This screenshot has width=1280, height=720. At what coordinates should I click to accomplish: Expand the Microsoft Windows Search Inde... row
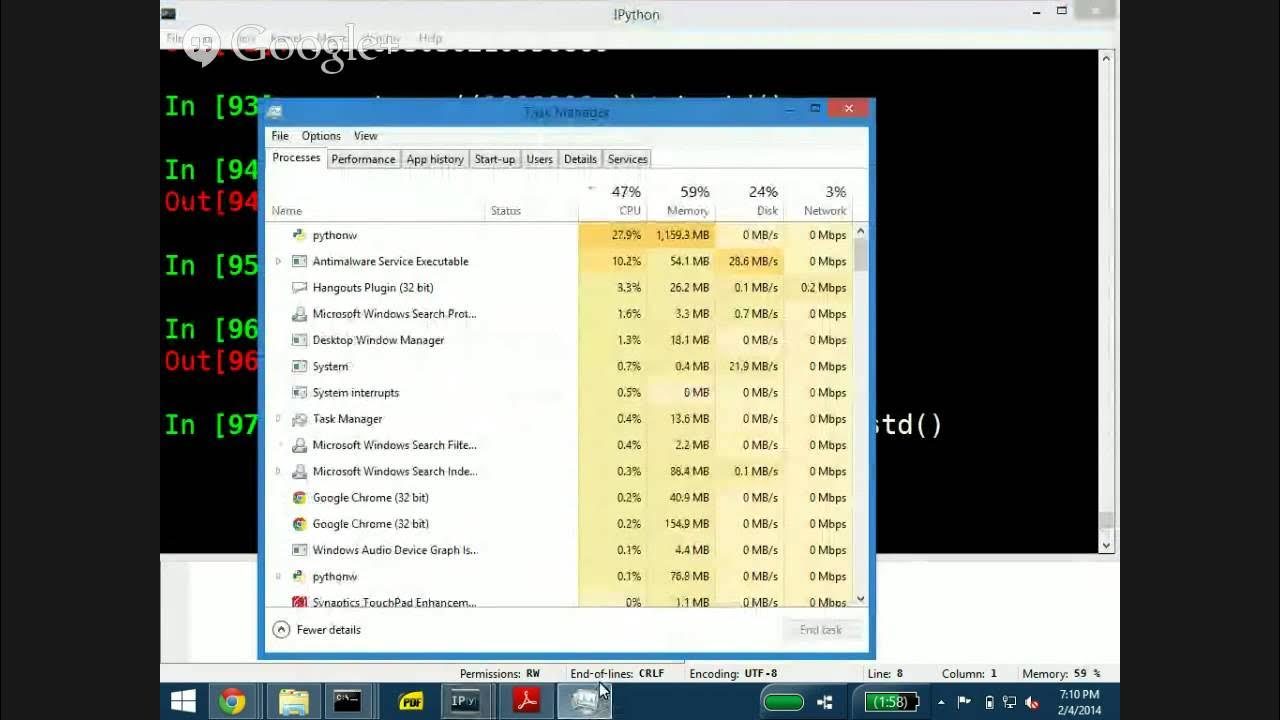click(x=278, y=471)
